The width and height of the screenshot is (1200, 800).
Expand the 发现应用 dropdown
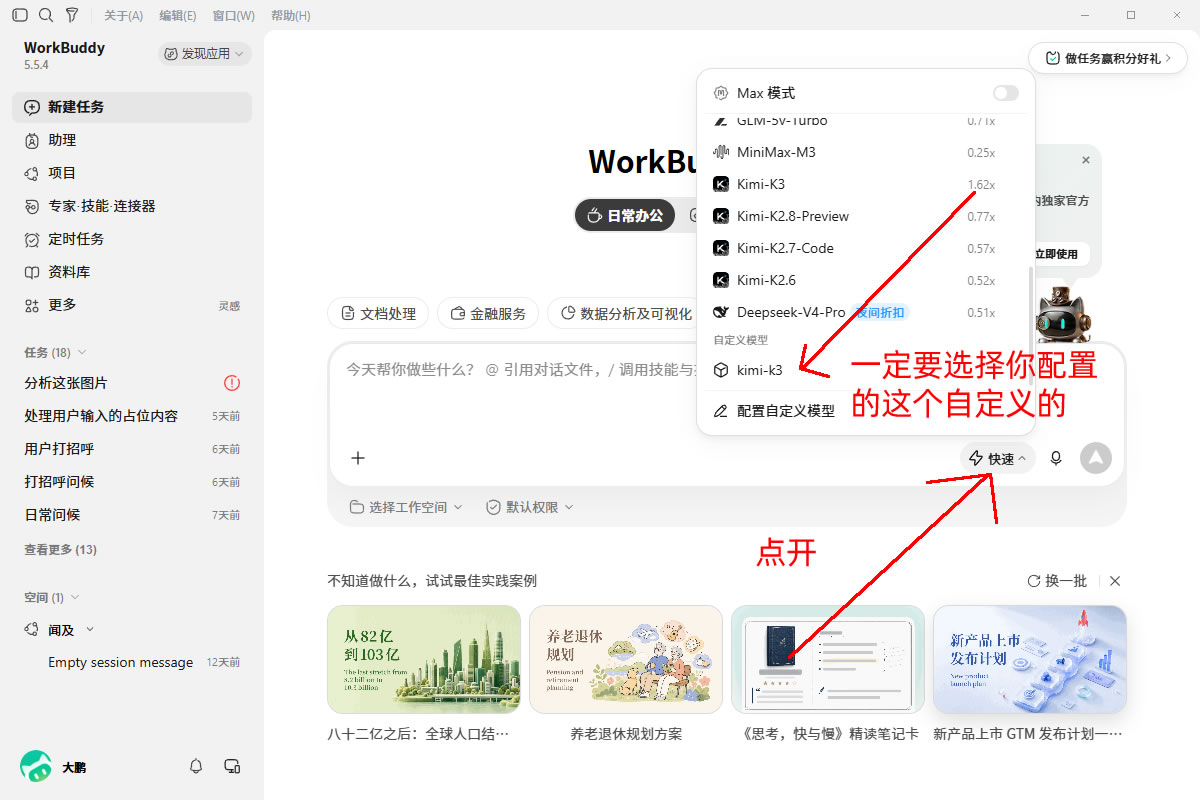tap(204, 54)
